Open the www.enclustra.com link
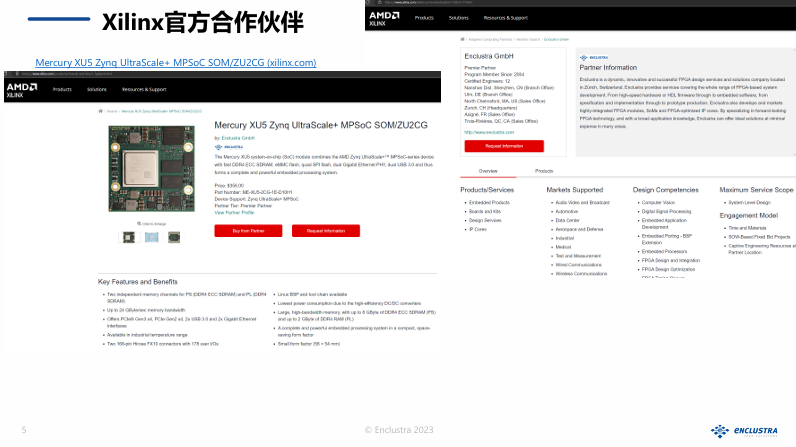Image resolution: width=796 pixels, height=447 pixels. (x=489, y=132)
